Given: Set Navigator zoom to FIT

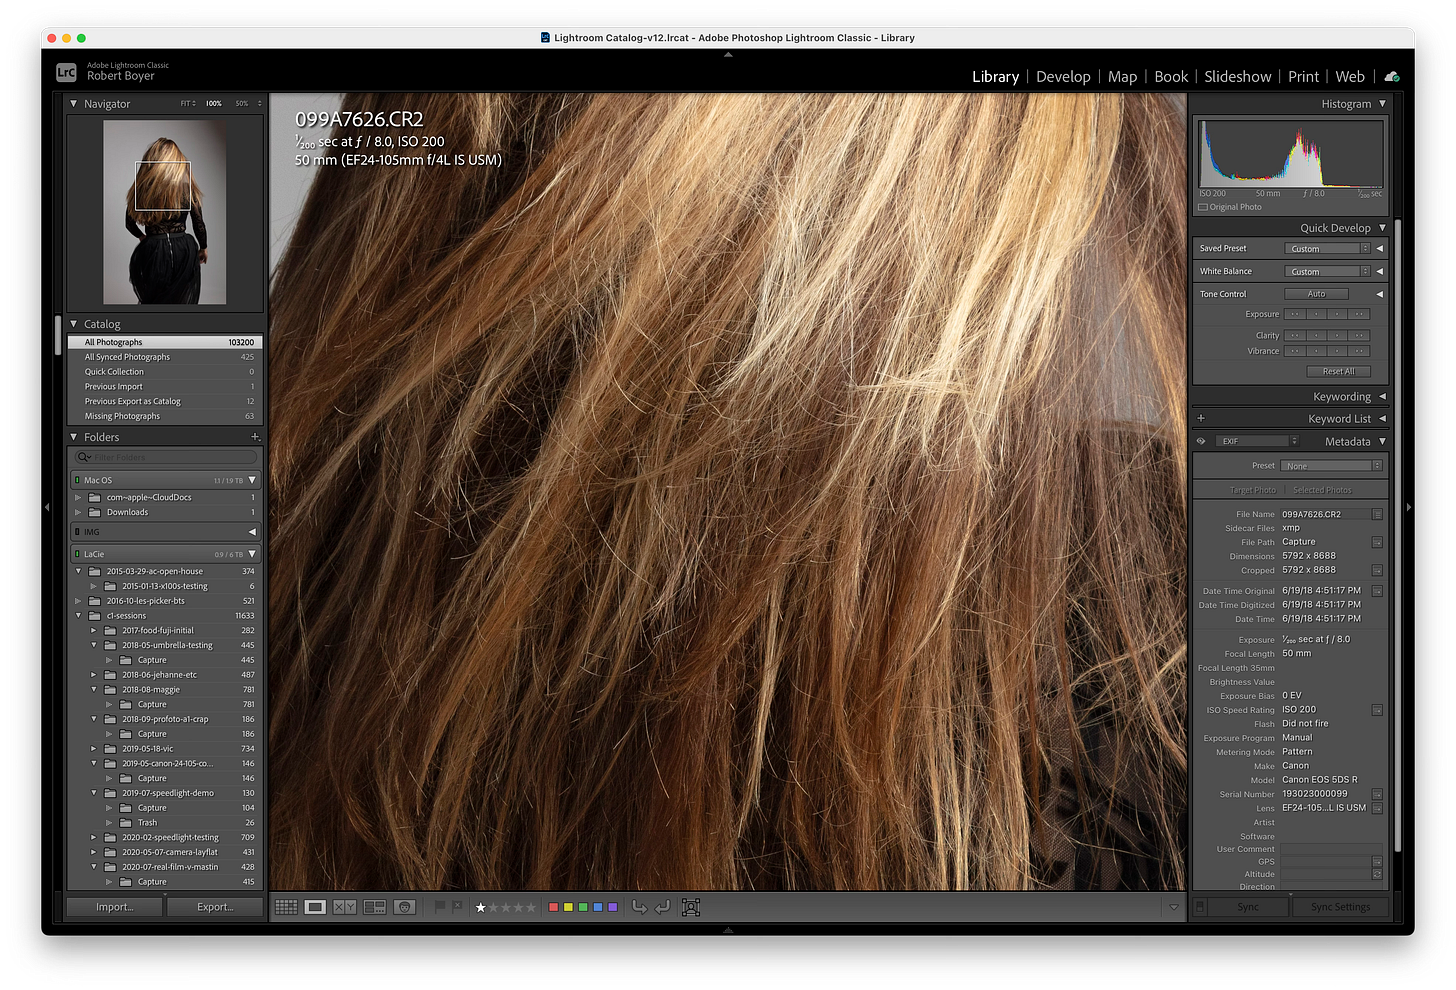Looking at the screenshot, I should coord(187,104).
